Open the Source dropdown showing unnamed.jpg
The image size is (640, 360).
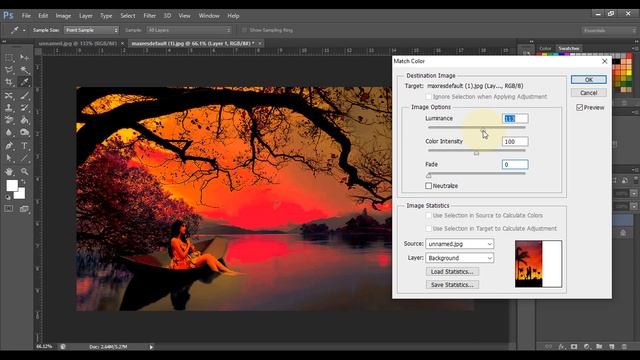click(460, 244)
